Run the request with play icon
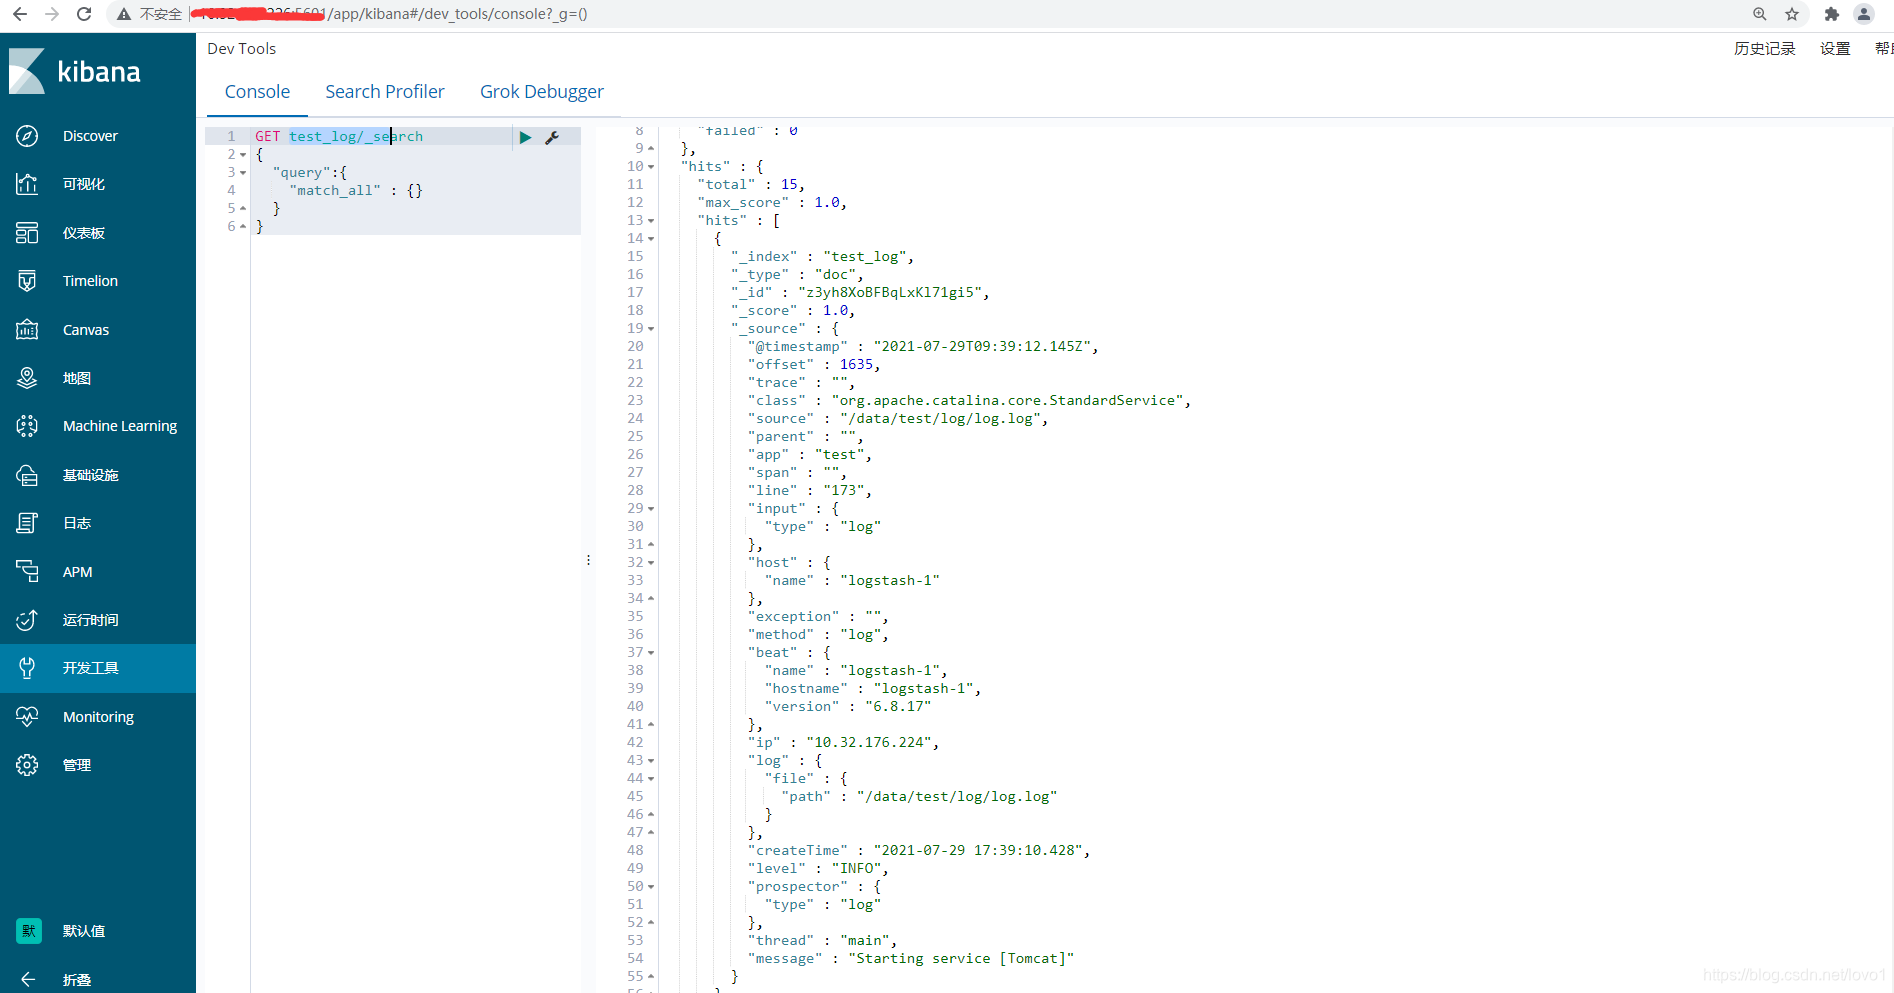This screenshot has width=1894, height=993. (525, 137)
